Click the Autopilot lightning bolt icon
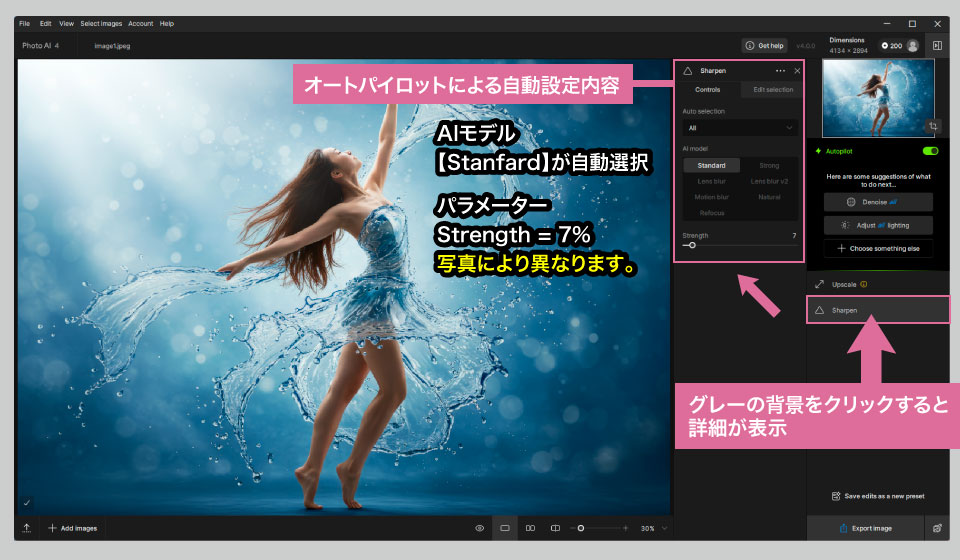 click(x=818, y=151)
